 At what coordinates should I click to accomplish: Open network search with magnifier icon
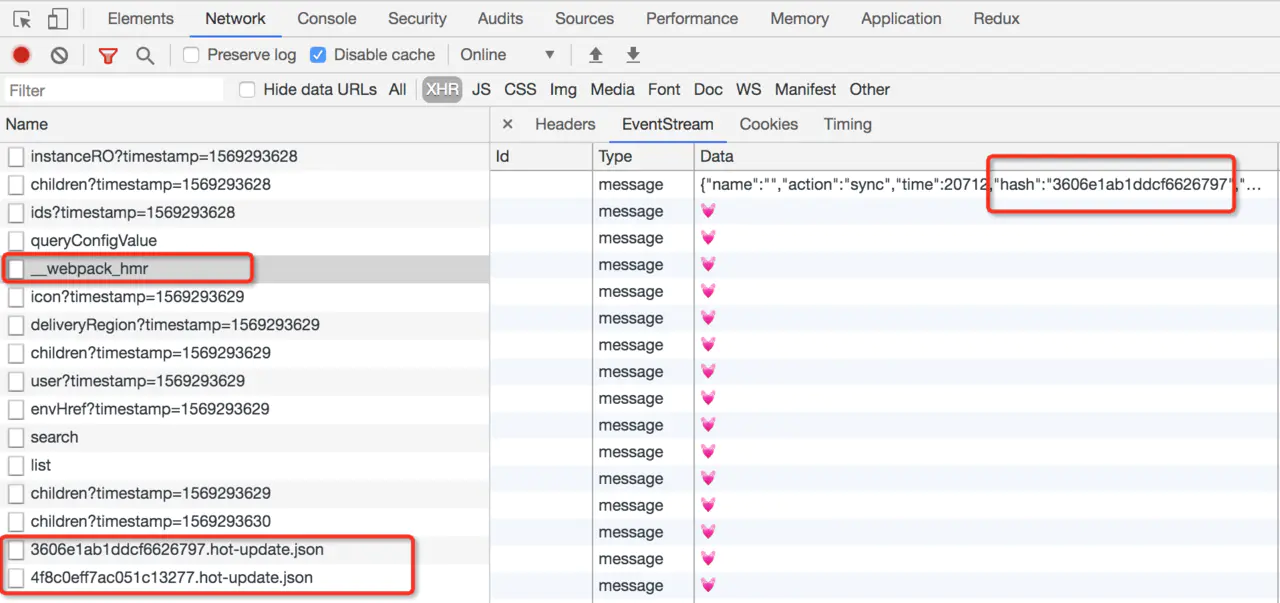click(145, 55)
